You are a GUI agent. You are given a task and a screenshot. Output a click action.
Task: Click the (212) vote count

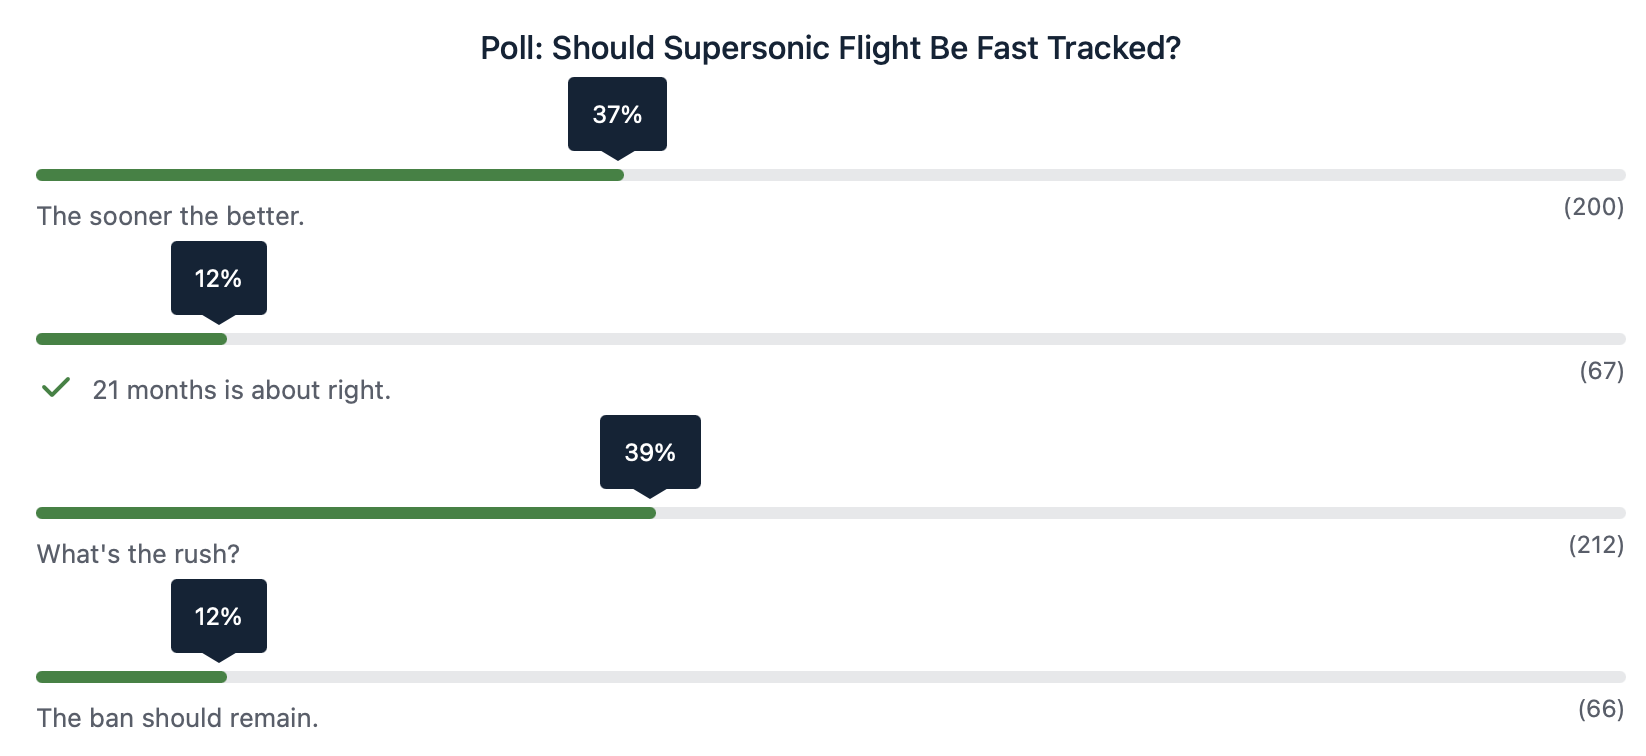point(1596,545)
